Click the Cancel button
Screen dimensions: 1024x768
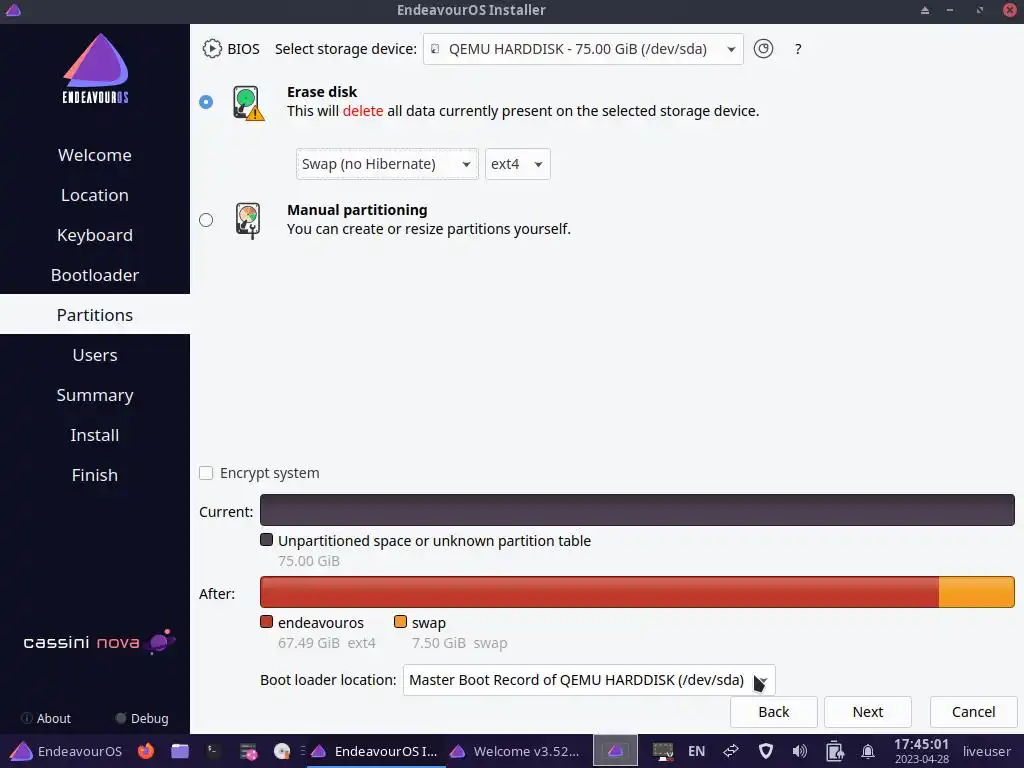coord(974,712)
